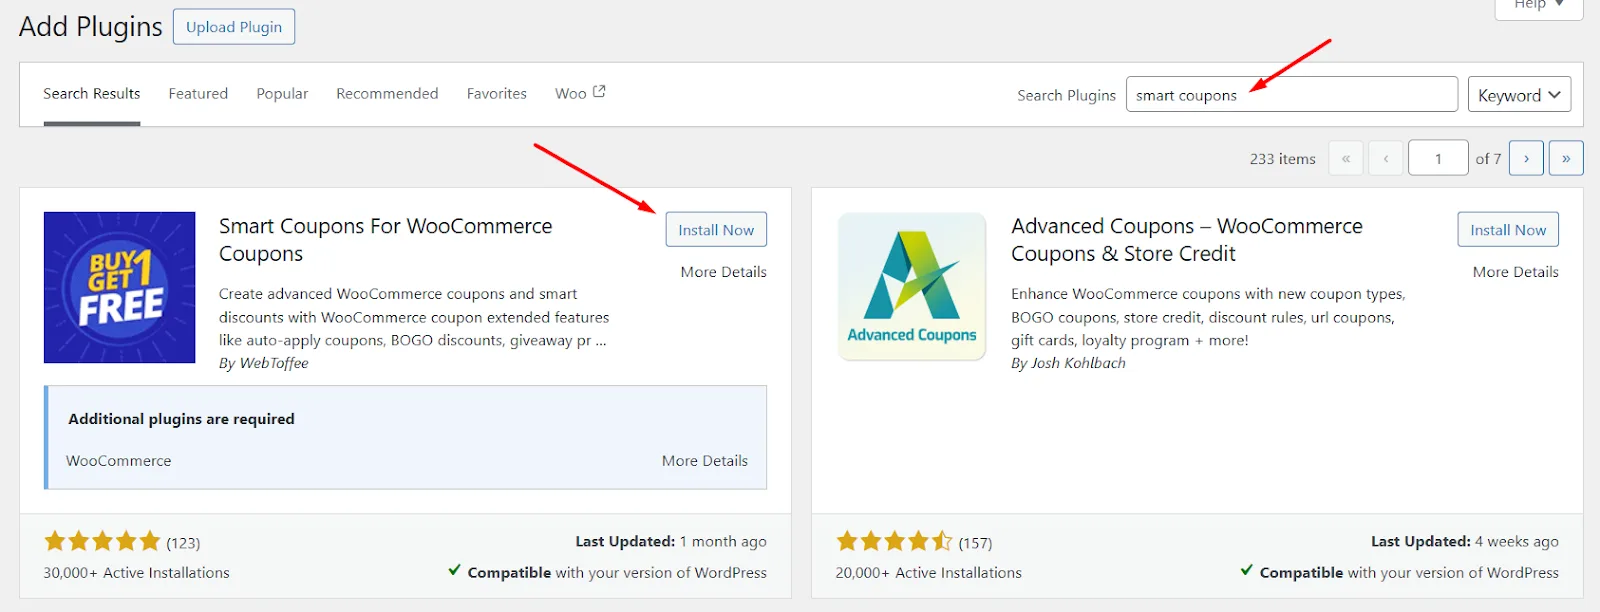Click the Add Plugins page heading

click(x=91, y=27)
